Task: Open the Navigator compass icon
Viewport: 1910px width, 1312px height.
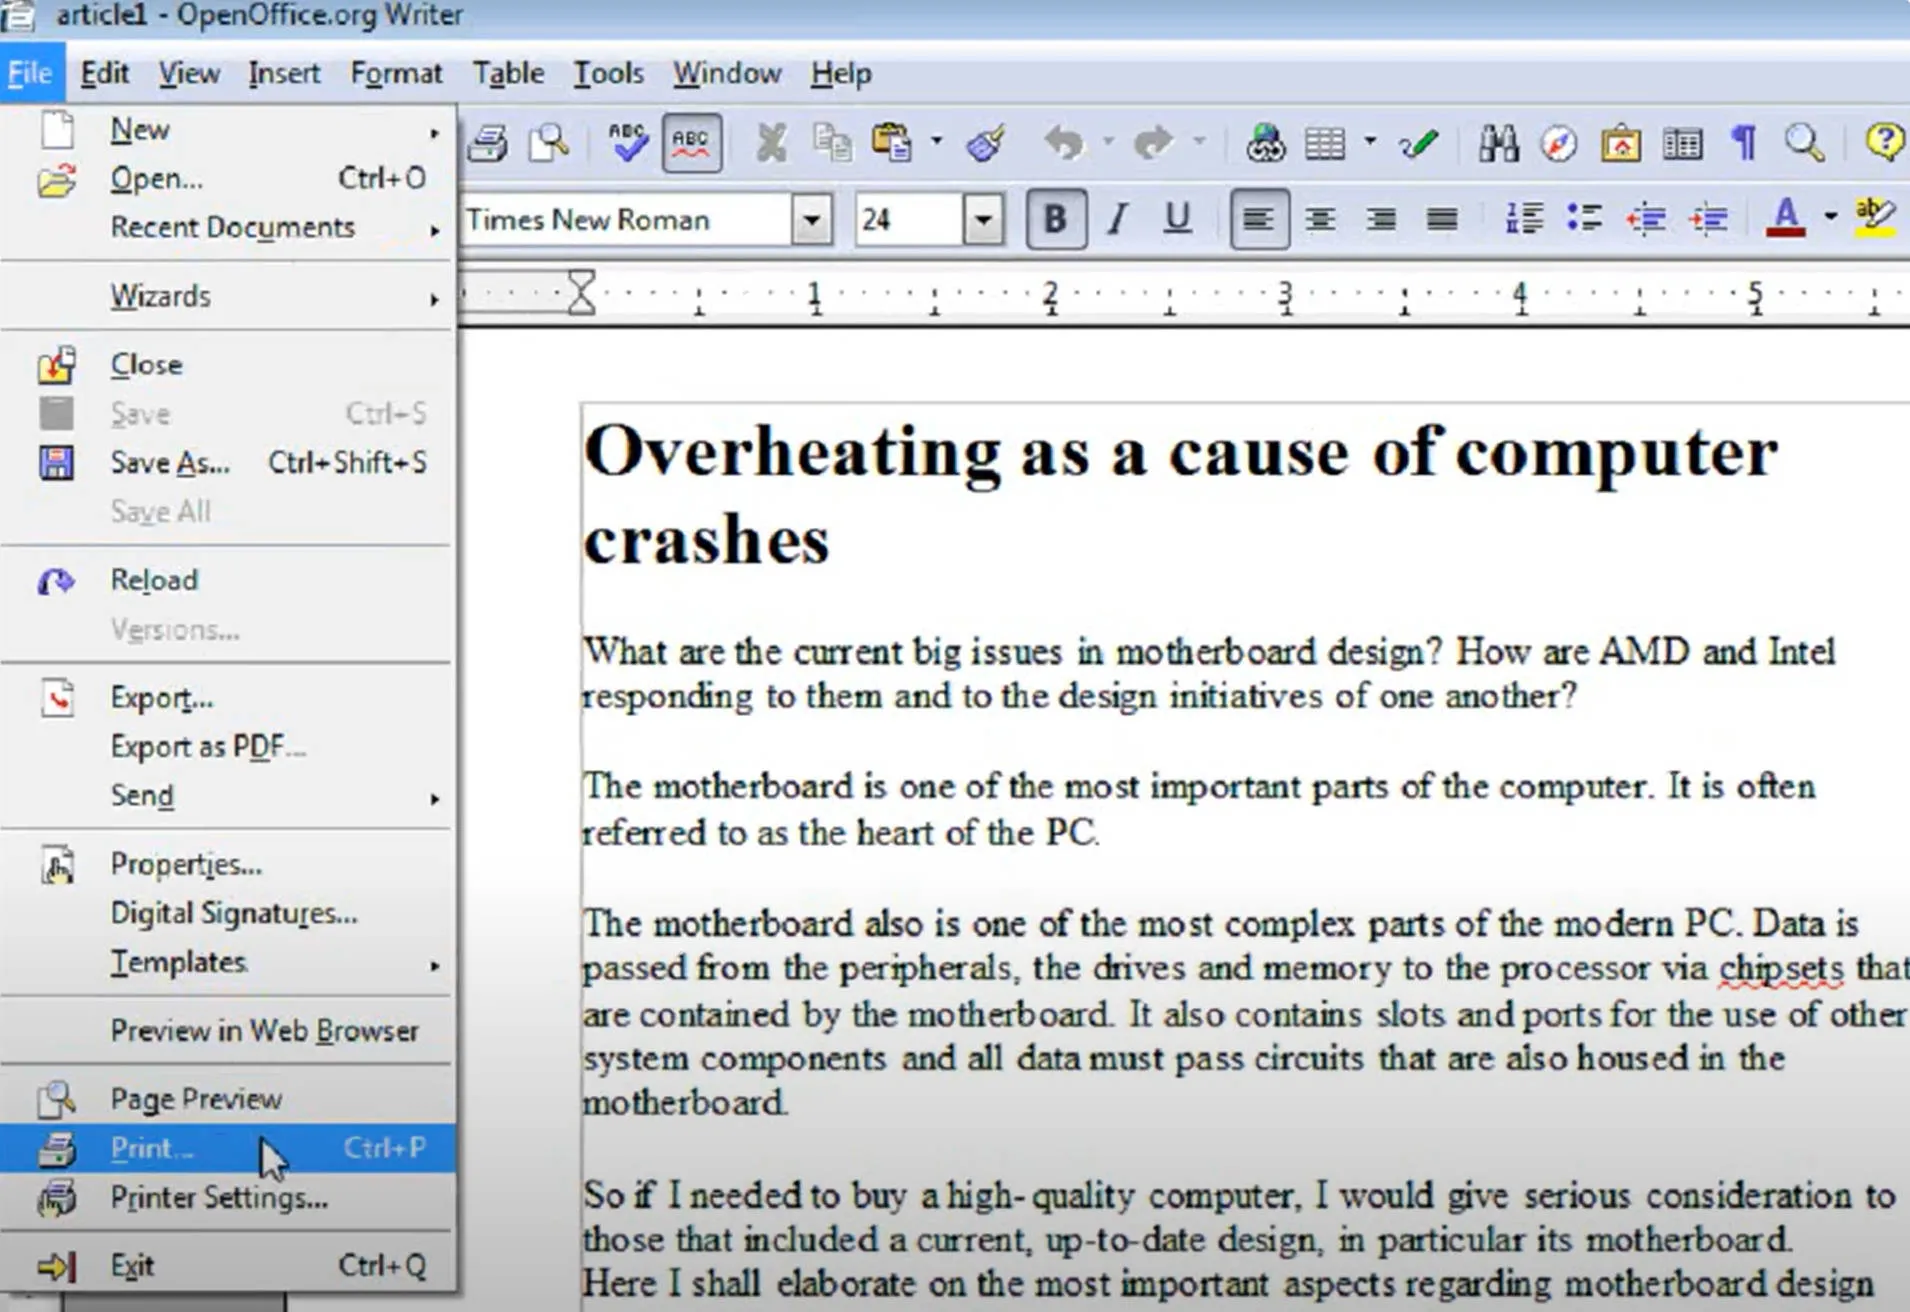Action: (1559, 143)
